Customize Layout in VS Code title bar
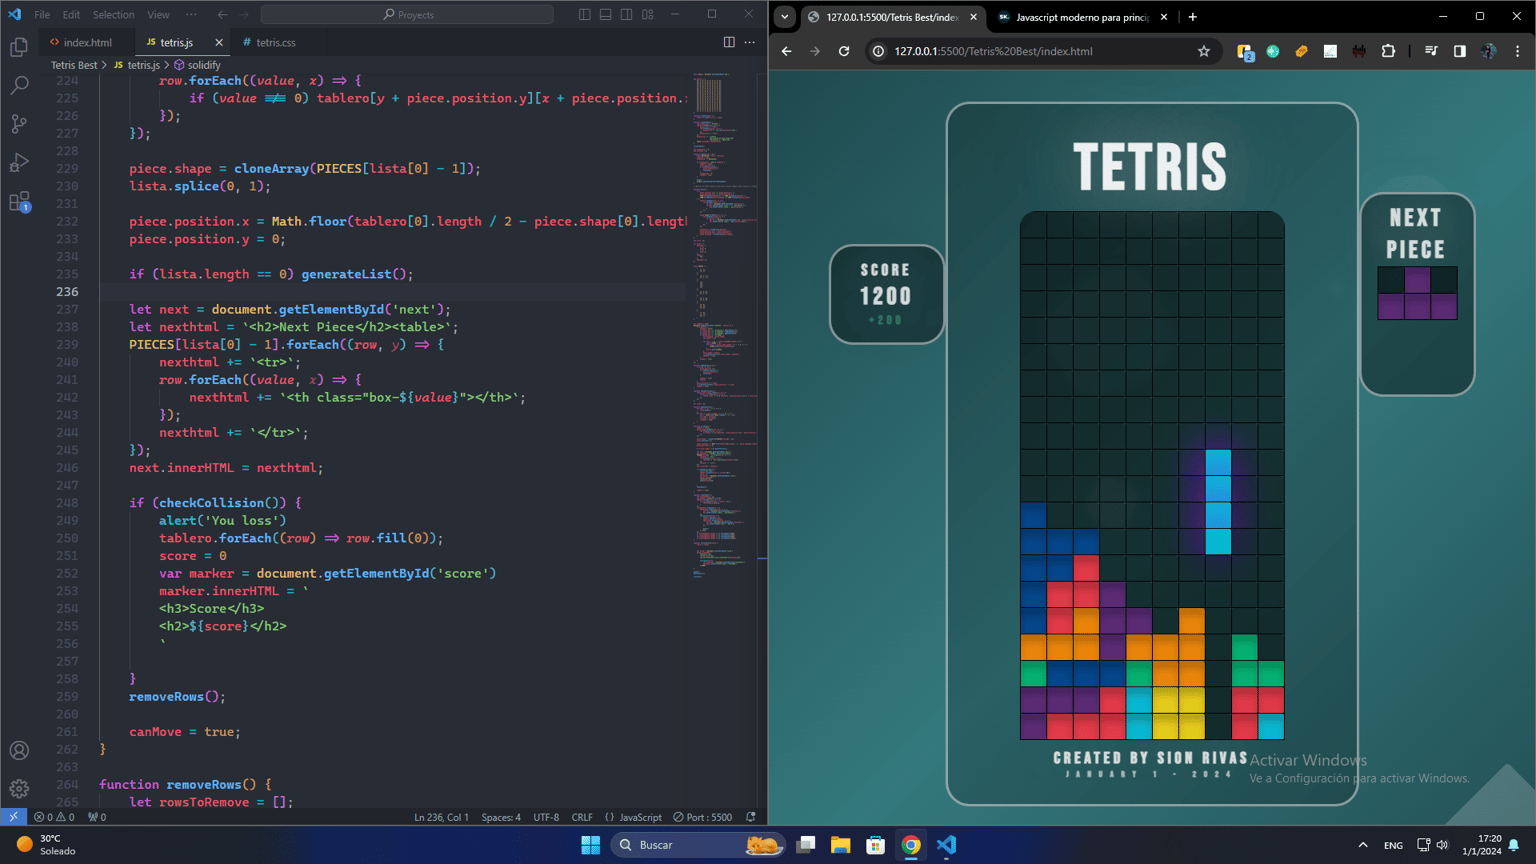This screenshot has height=864, width=1536. (648, 15)
